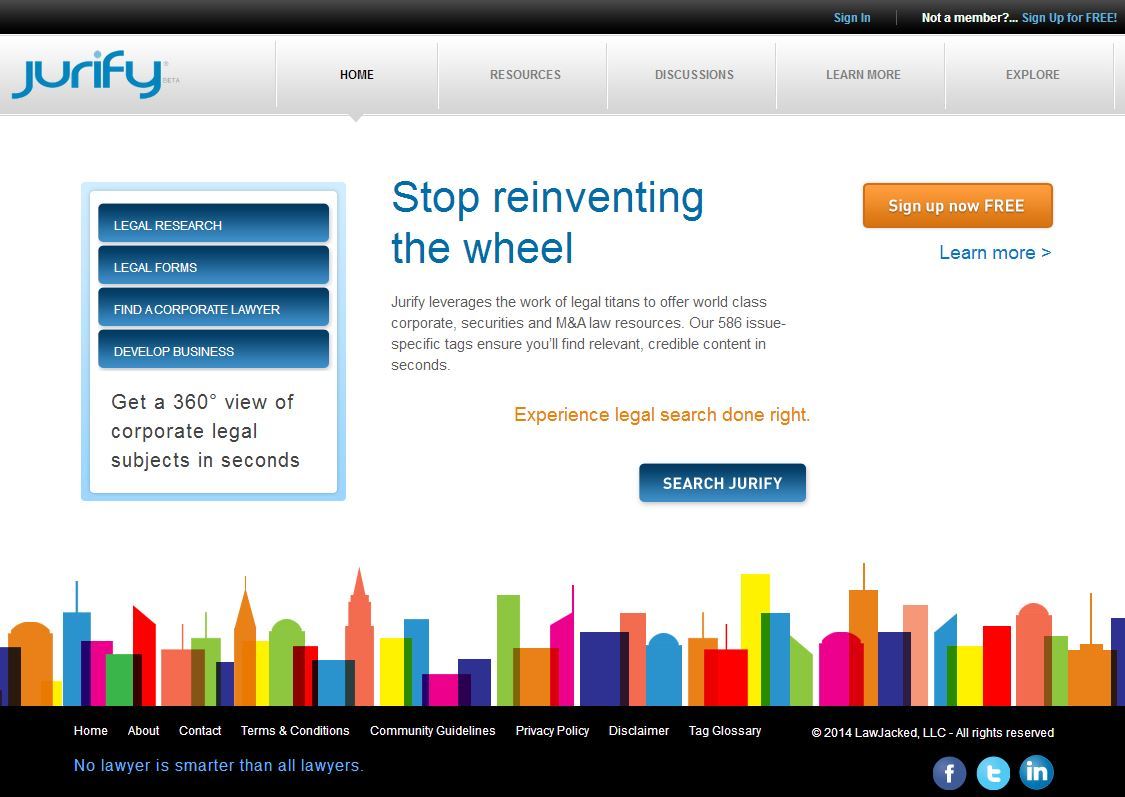Click "No lawyer is smarter than all lawyers."
Viewport: 1125px width, 797px height.
coord(219,765)
